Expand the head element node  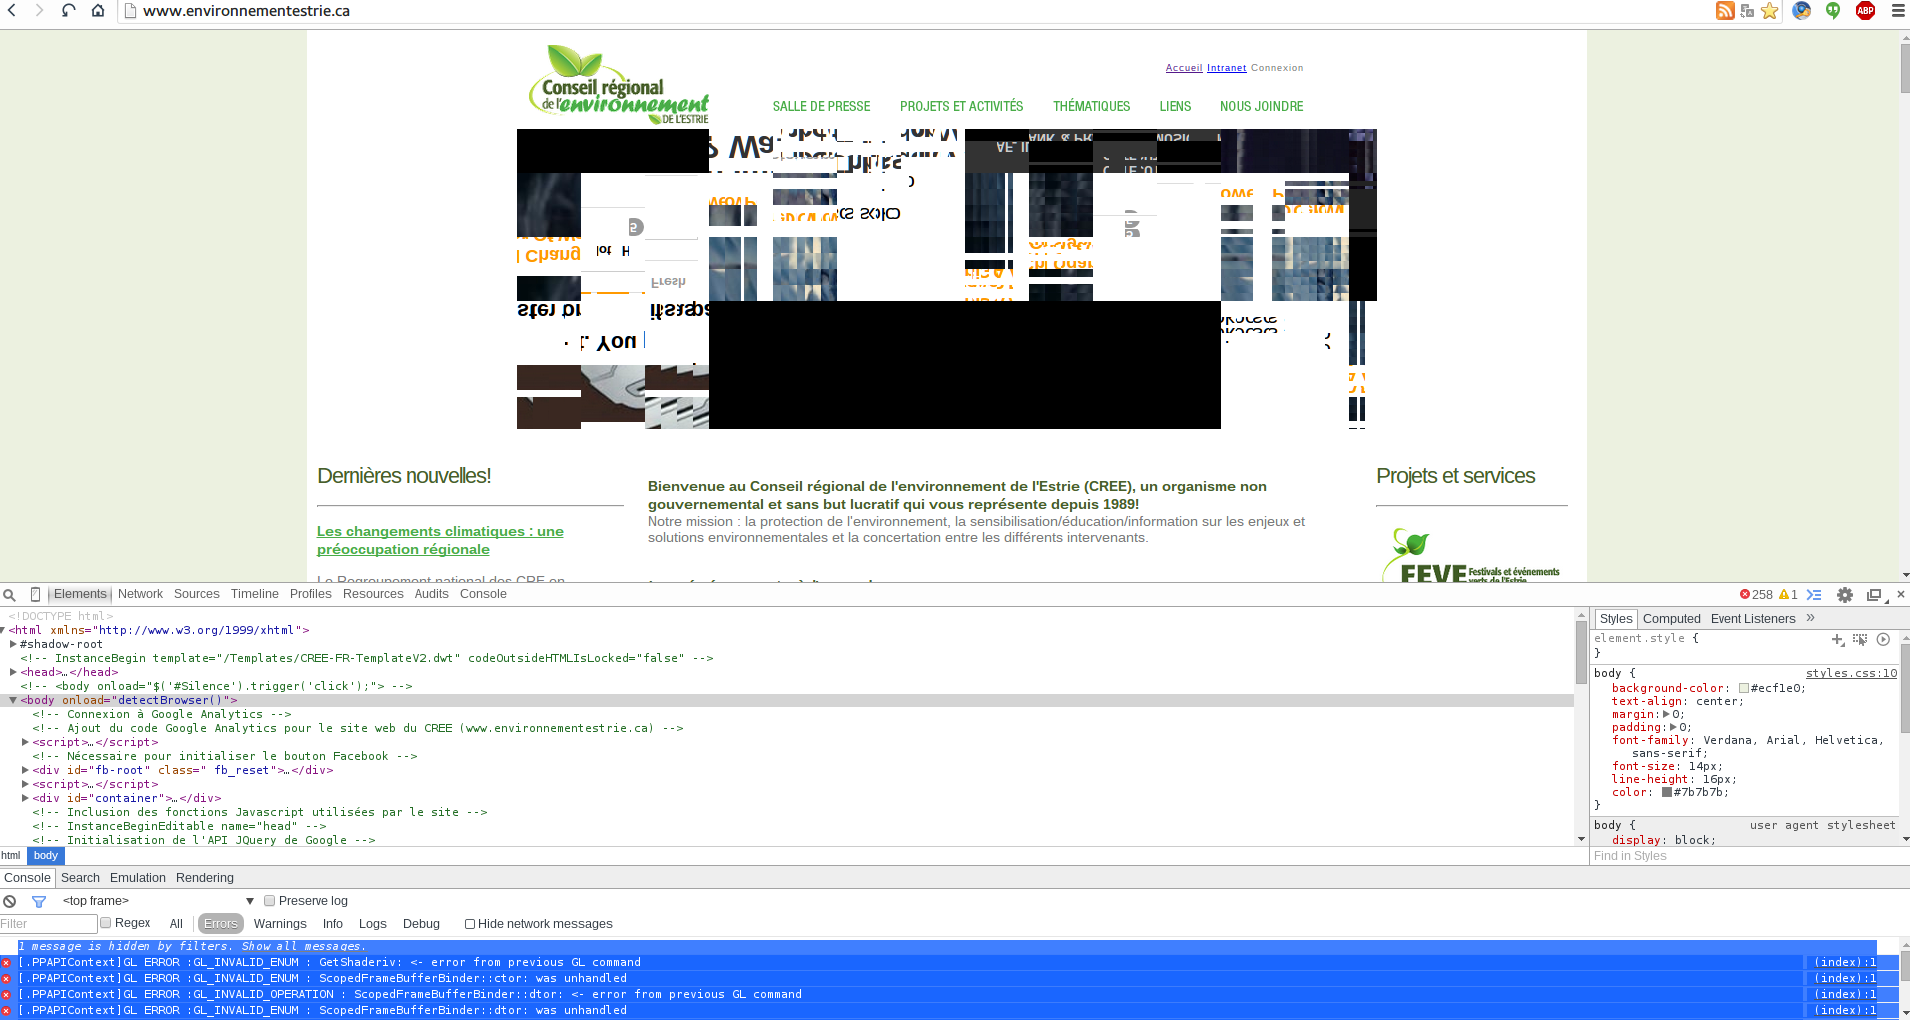(13, 672)
